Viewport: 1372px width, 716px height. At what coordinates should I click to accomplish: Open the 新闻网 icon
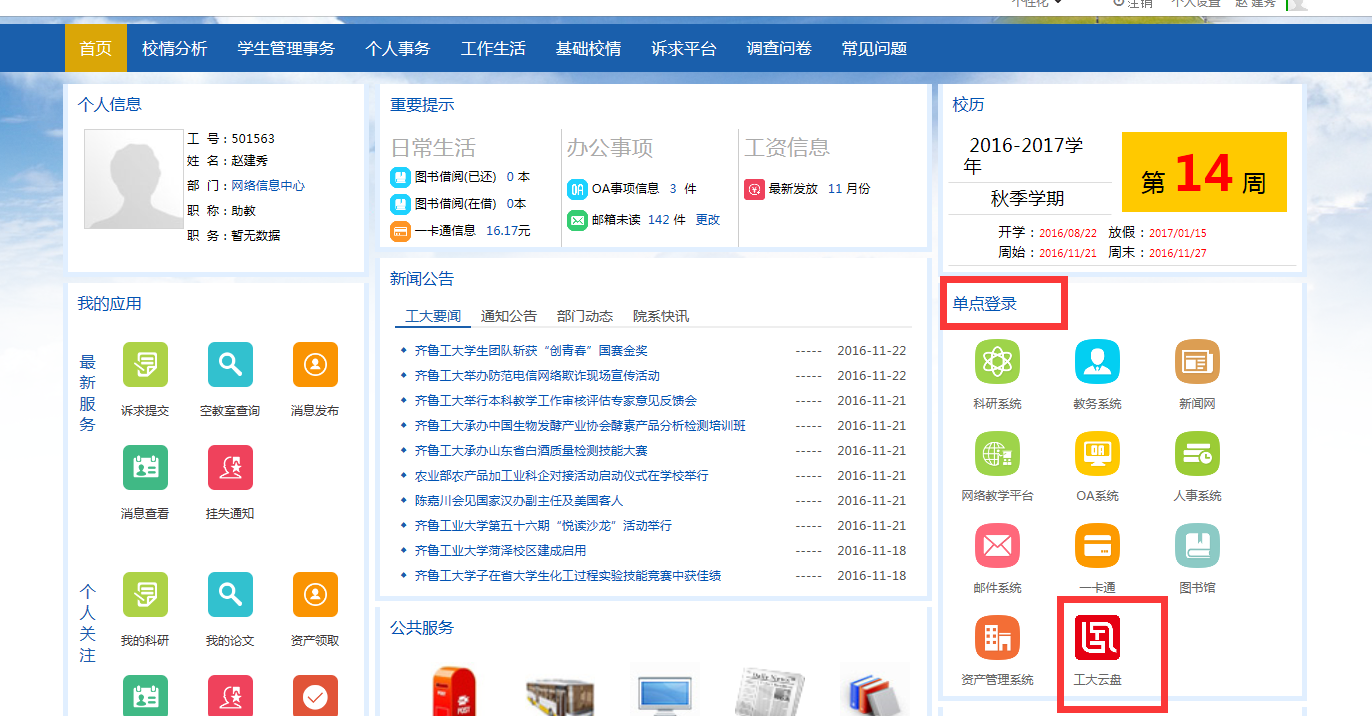coord(1197,362)
